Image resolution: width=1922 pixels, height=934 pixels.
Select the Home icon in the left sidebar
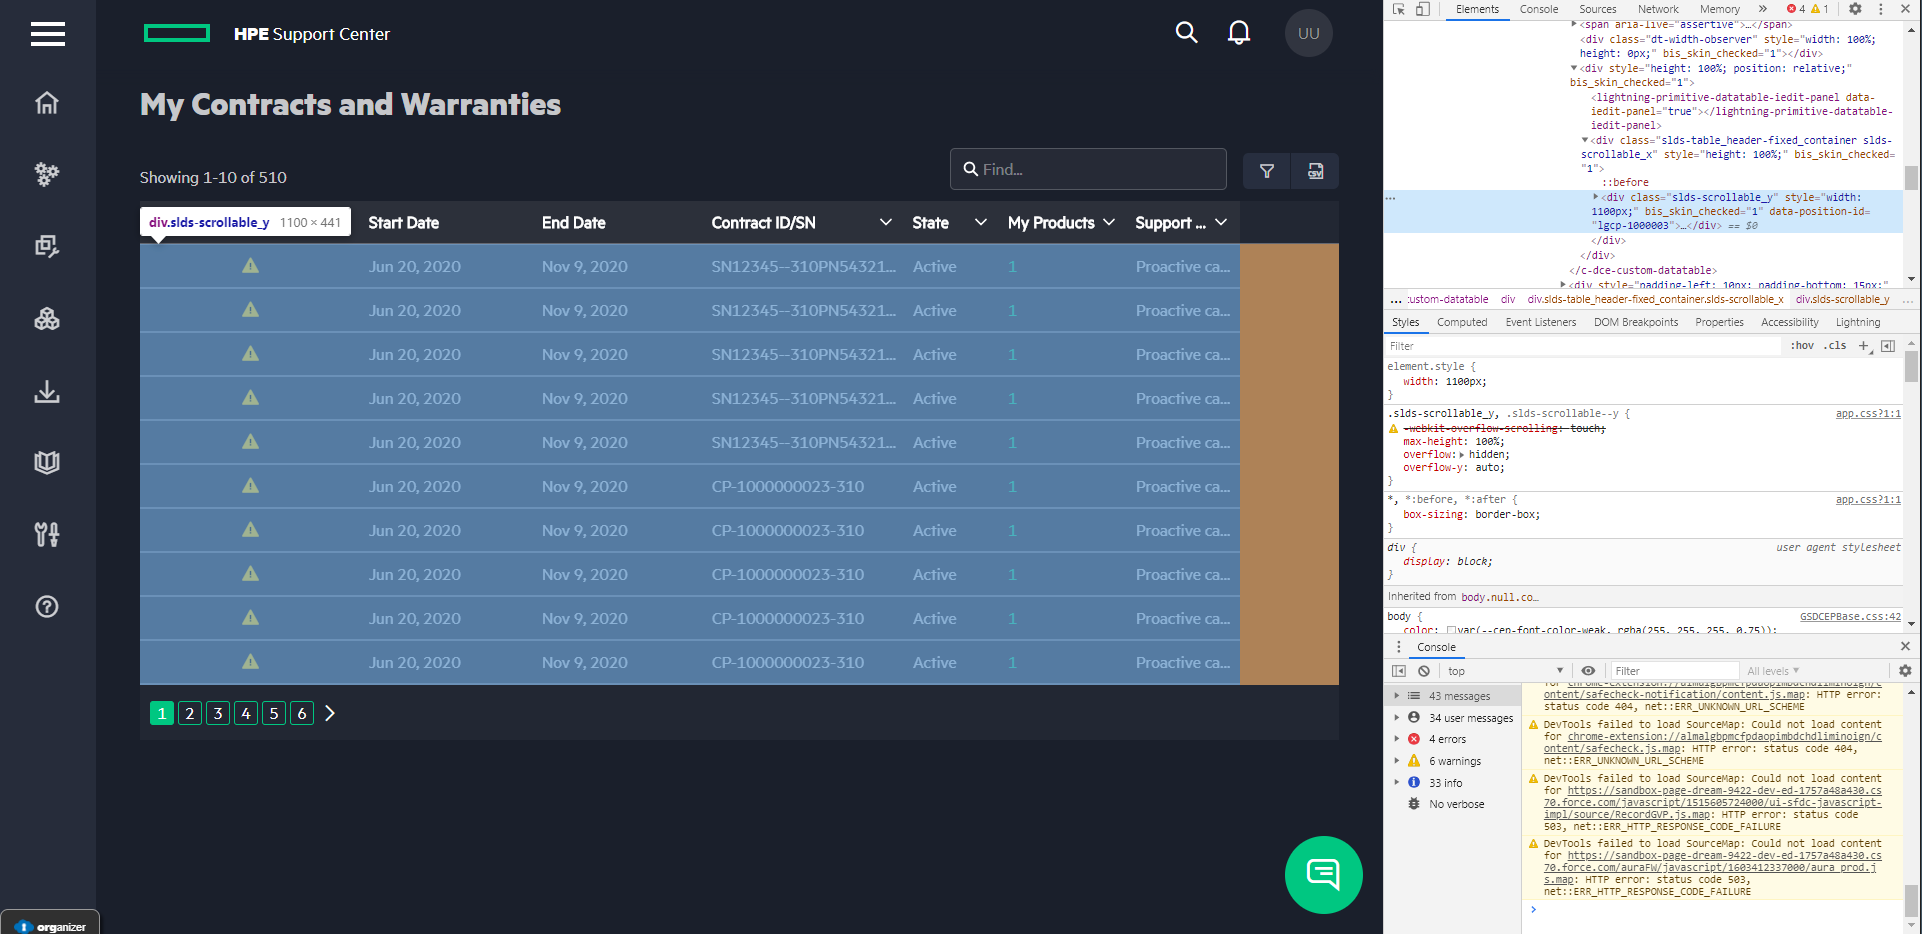46,103
